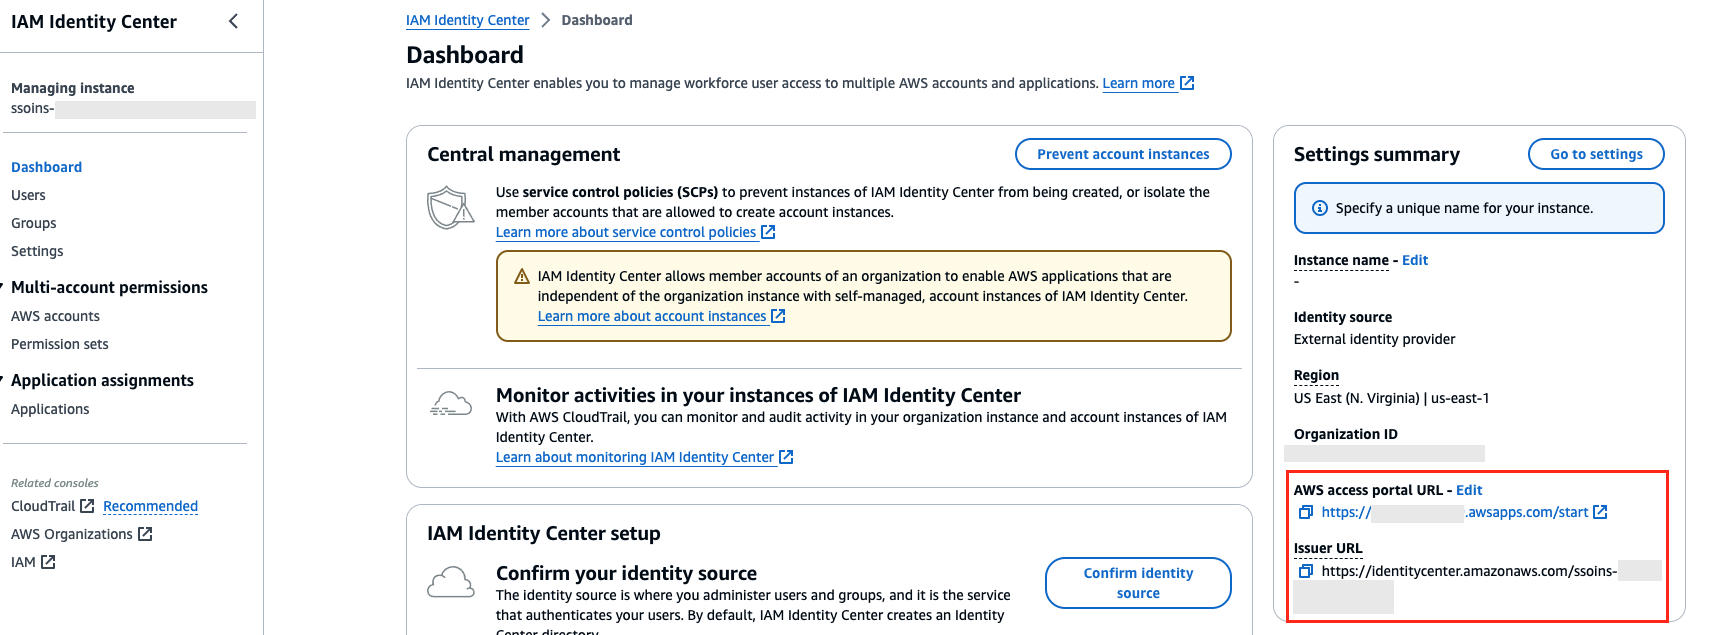
Task: Click the IAM external link icon
Action: (48, 562)
